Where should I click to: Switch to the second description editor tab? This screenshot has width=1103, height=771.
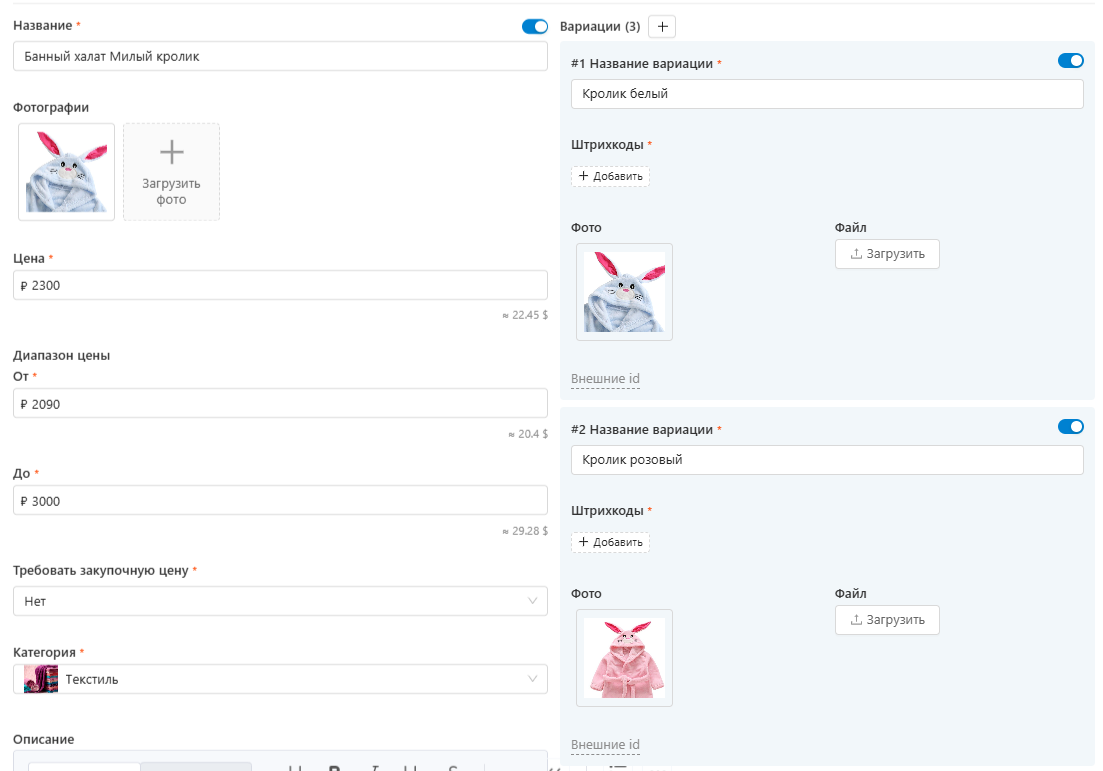click(196, 768)
